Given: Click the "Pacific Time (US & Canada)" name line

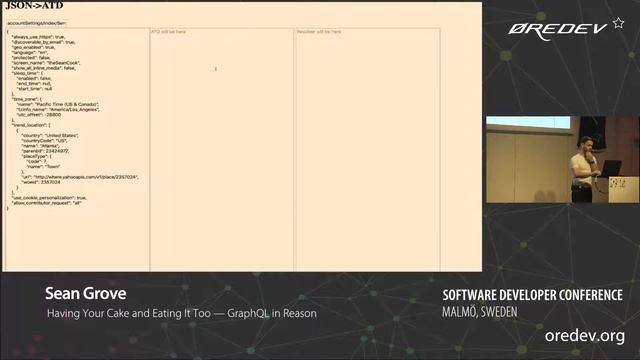Looking at the screenshot, I should 58,104.
